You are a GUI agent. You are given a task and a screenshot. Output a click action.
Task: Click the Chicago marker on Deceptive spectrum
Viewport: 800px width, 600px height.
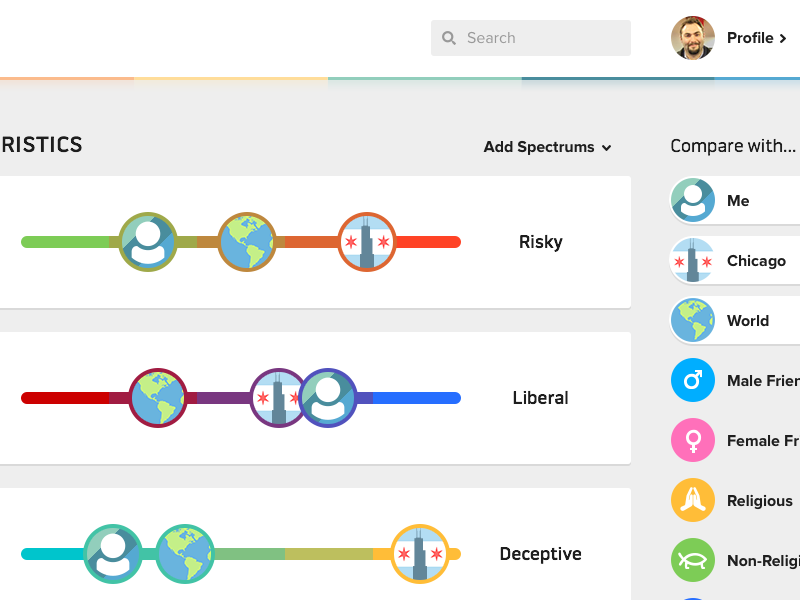coord(420,554)
